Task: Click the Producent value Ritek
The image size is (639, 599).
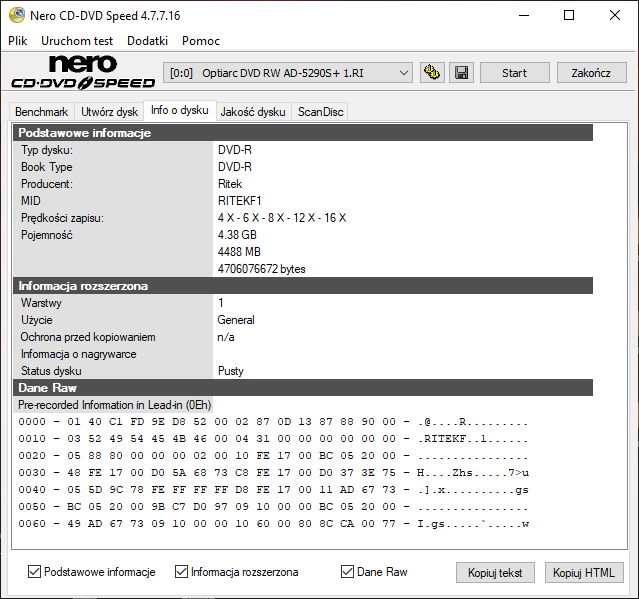Action: tap(230, 184)
